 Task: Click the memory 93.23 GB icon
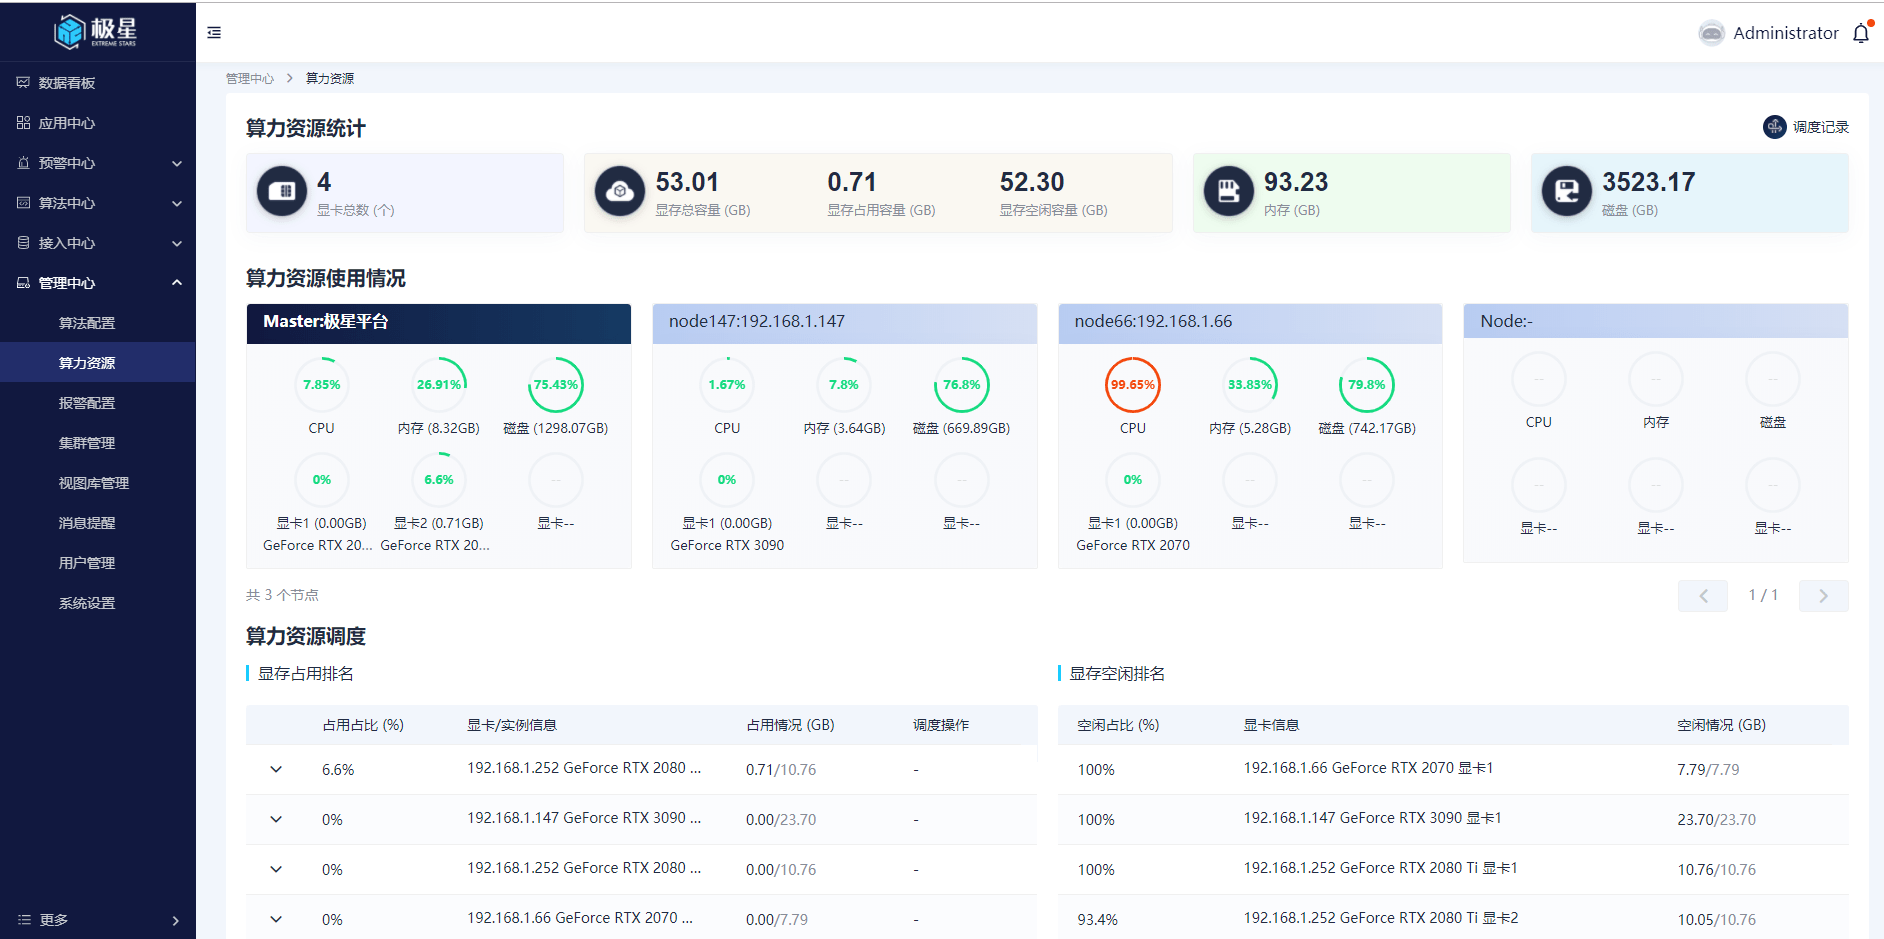1228,191
